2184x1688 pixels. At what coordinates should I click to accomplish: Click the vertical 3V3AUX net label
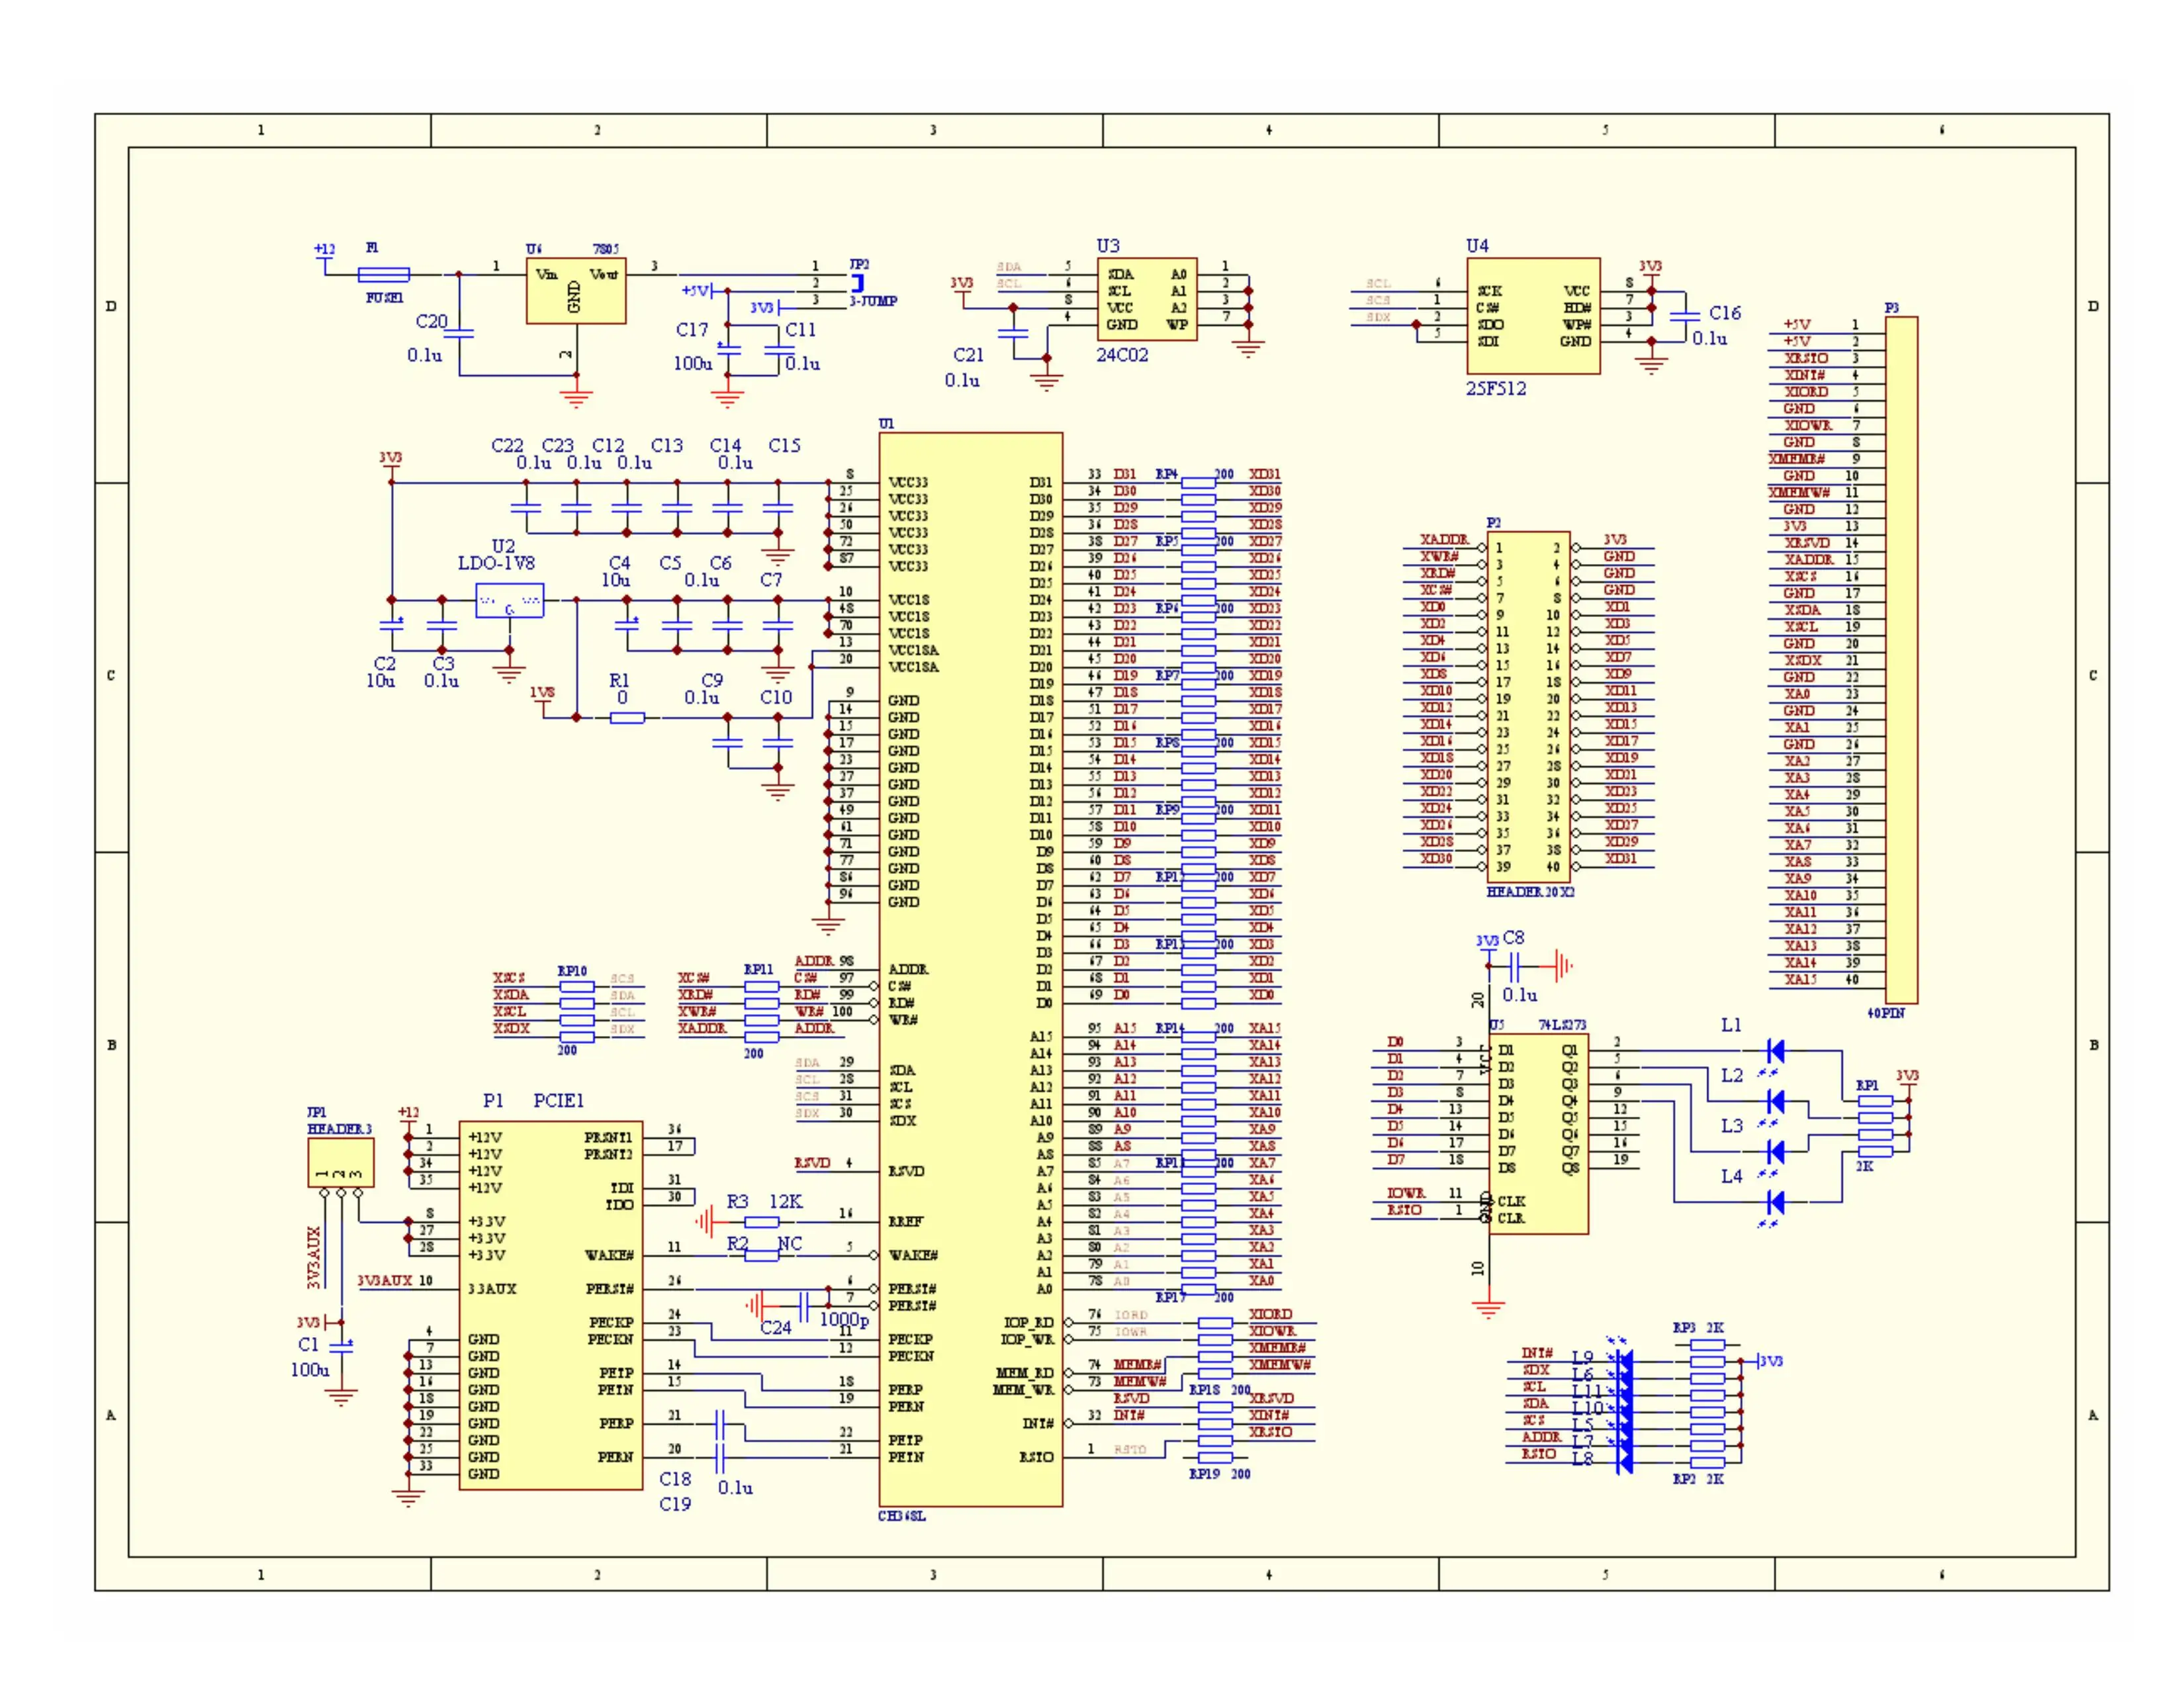314,1257
